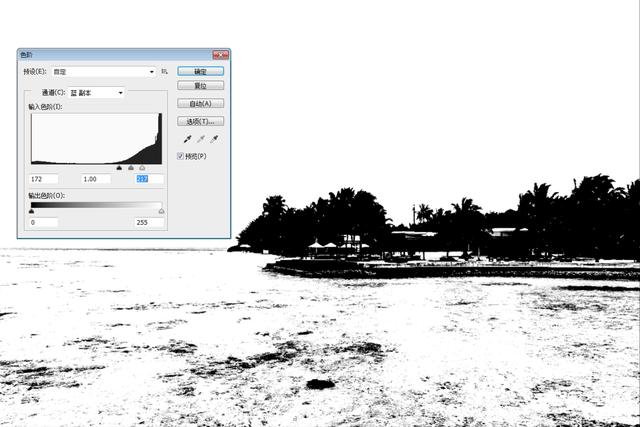Click the 确定 OK button
This screenshot has width=640, height=427.
200,71
